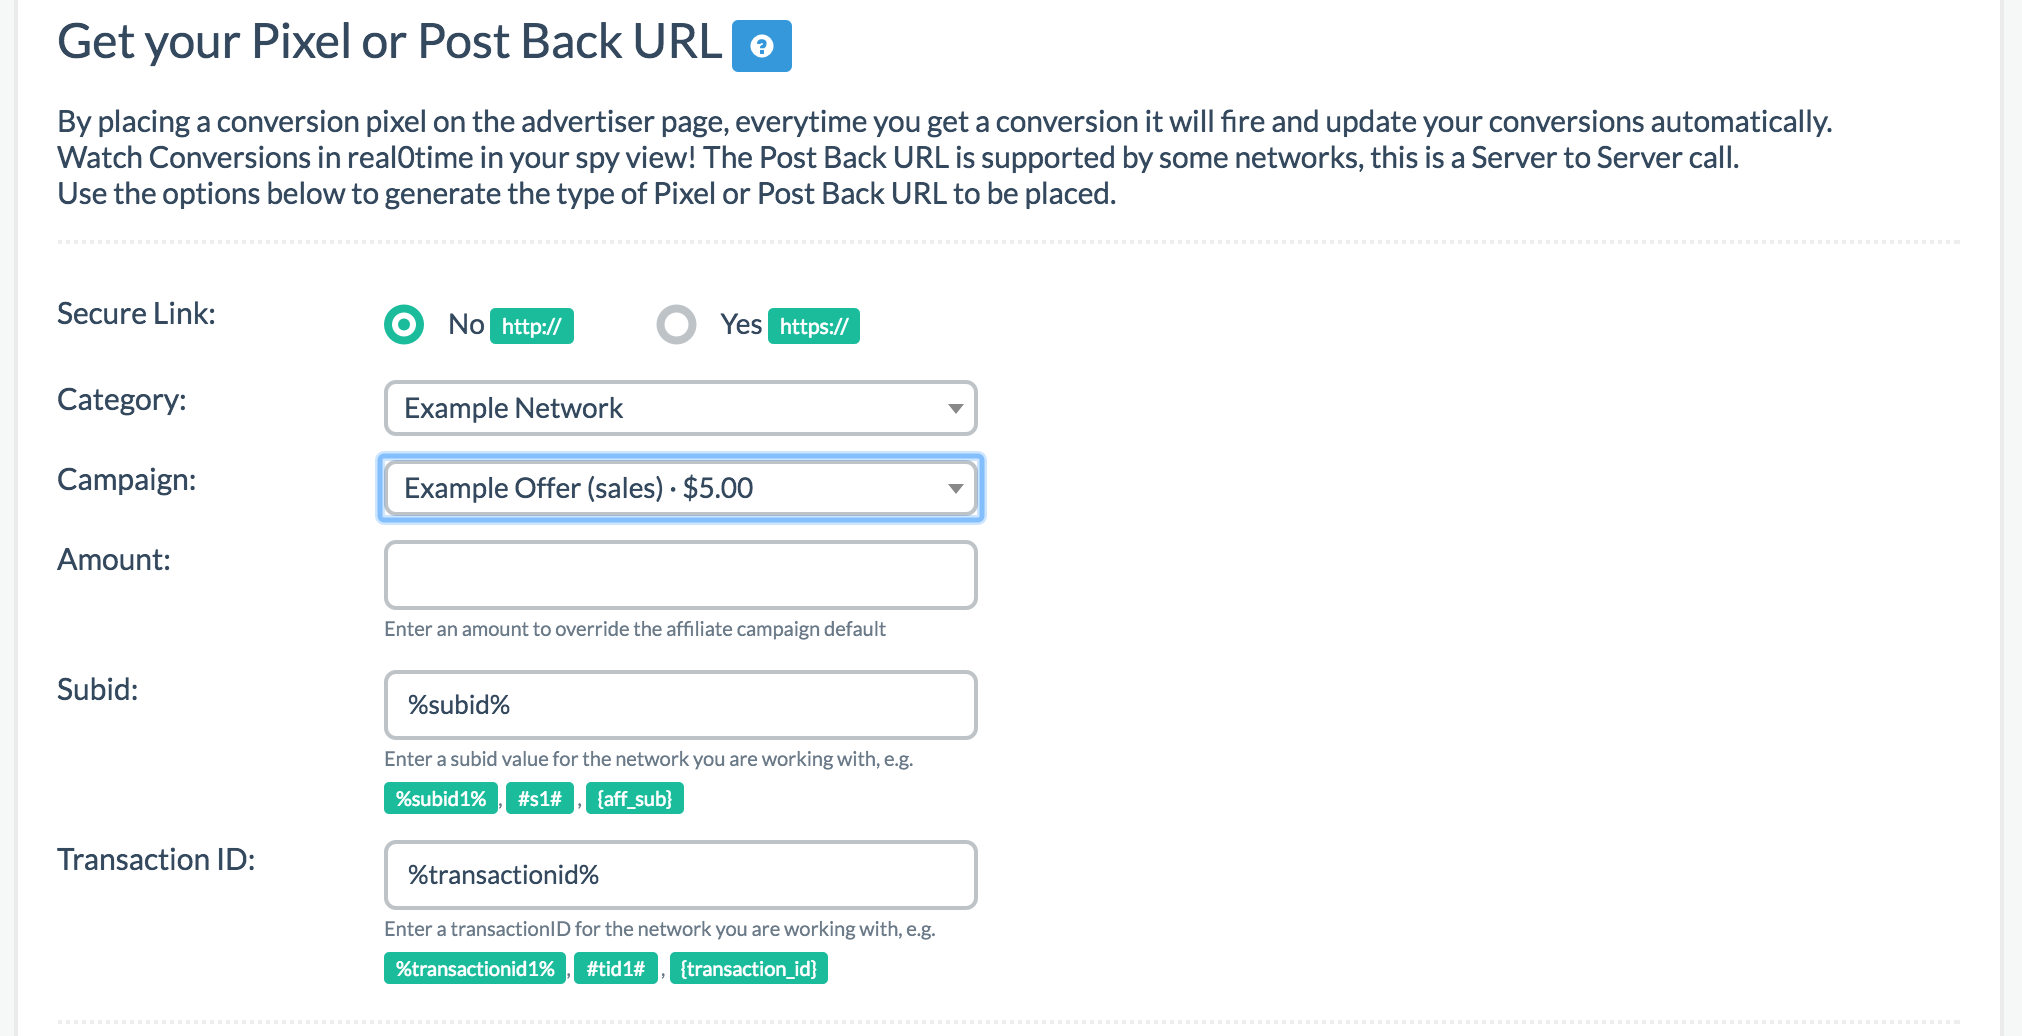The width and height of the screenshot is (2022, 1036).
Task: Click the #tid1# example tag
Action: [x=615, y=969]
